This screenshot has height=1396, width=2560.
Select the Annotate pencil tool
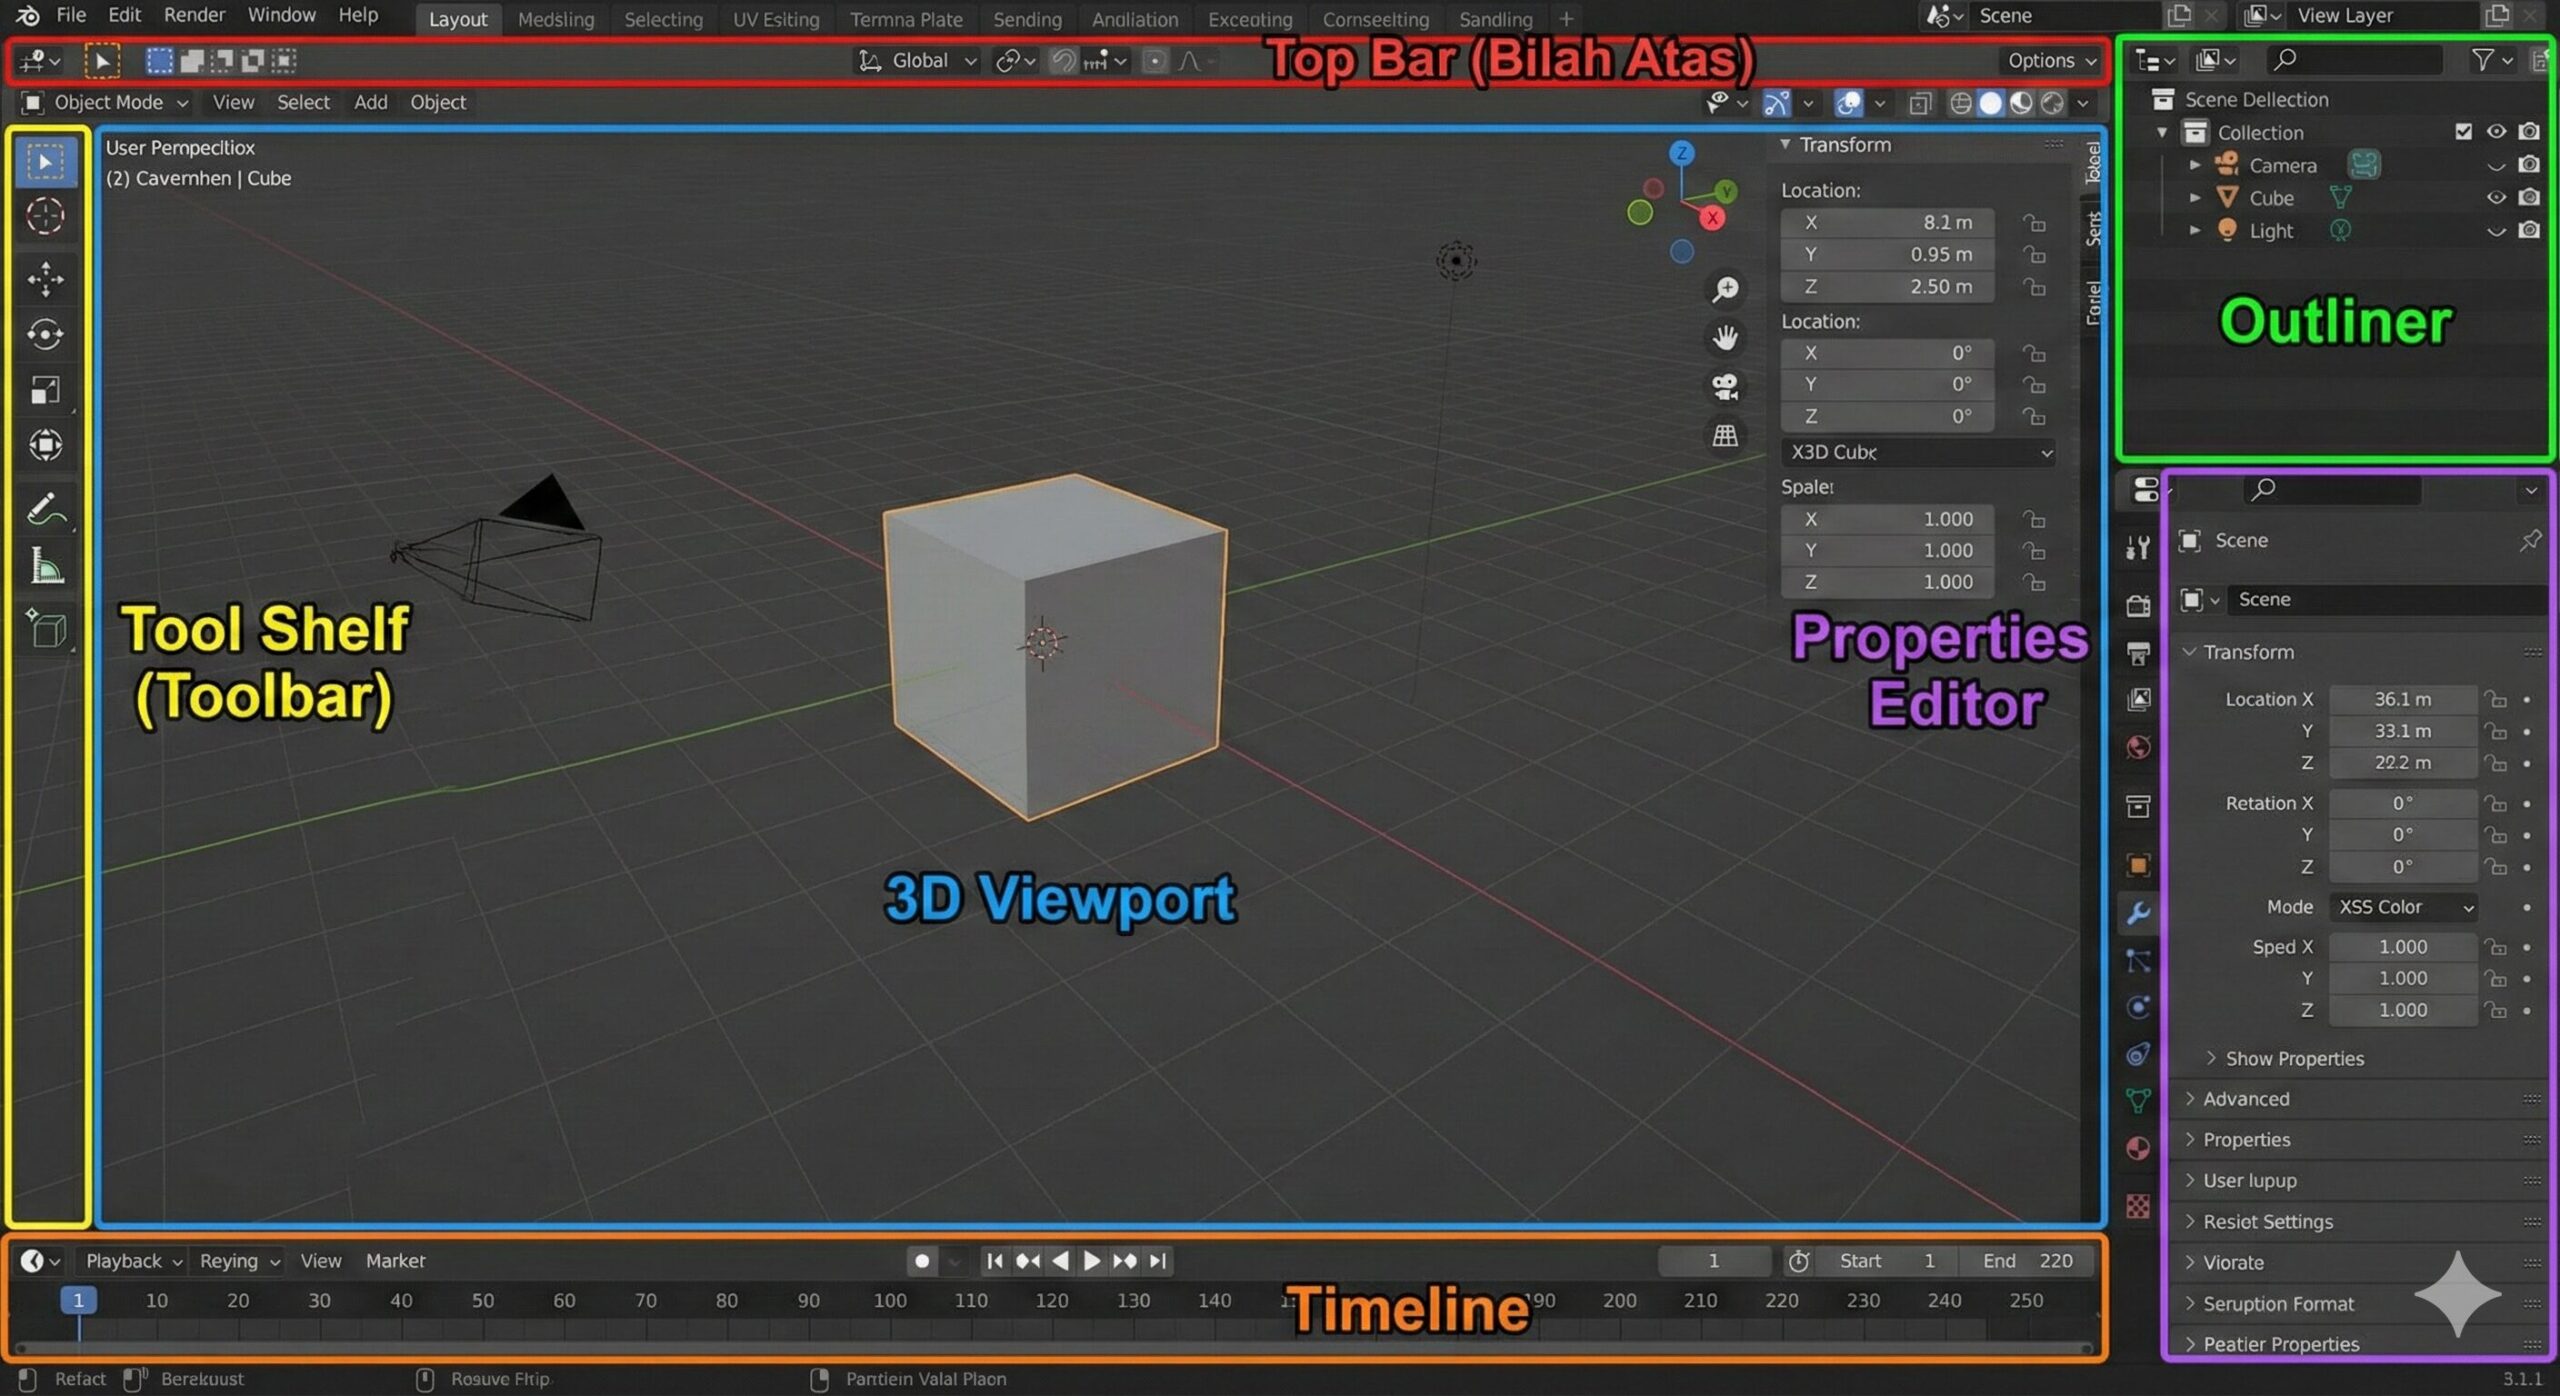coord(45,509)
